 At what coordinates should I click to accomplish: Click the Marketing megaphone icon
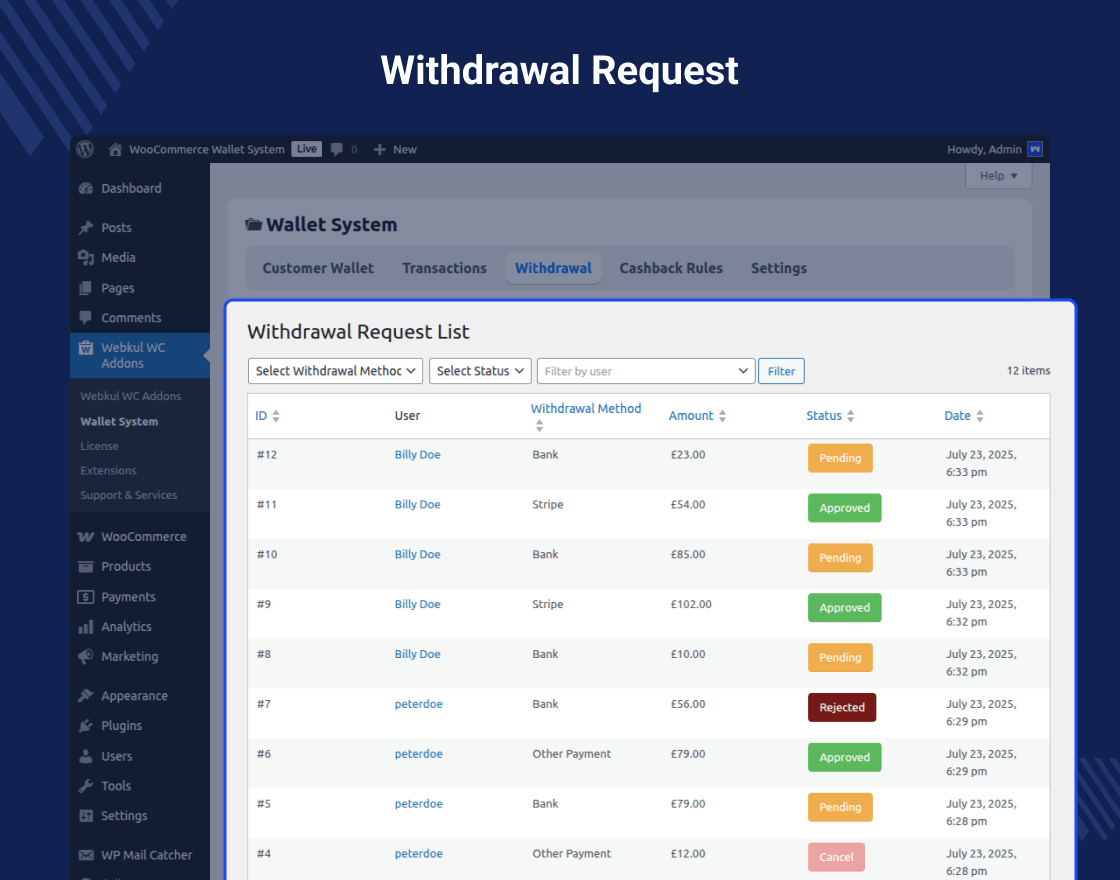[86, 656]
